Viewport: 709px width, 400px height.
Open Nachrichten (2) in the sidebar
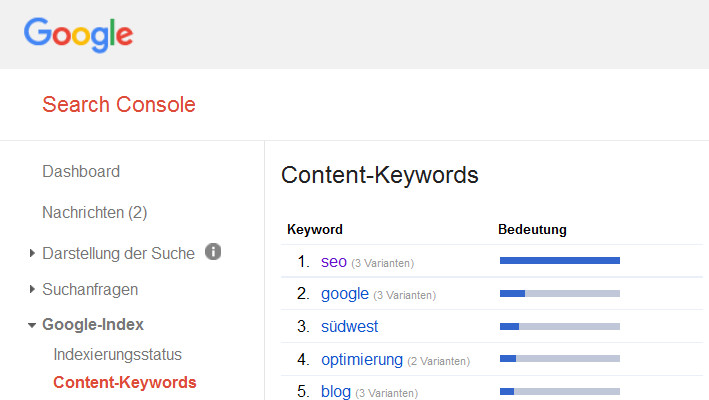click(94, 213)
